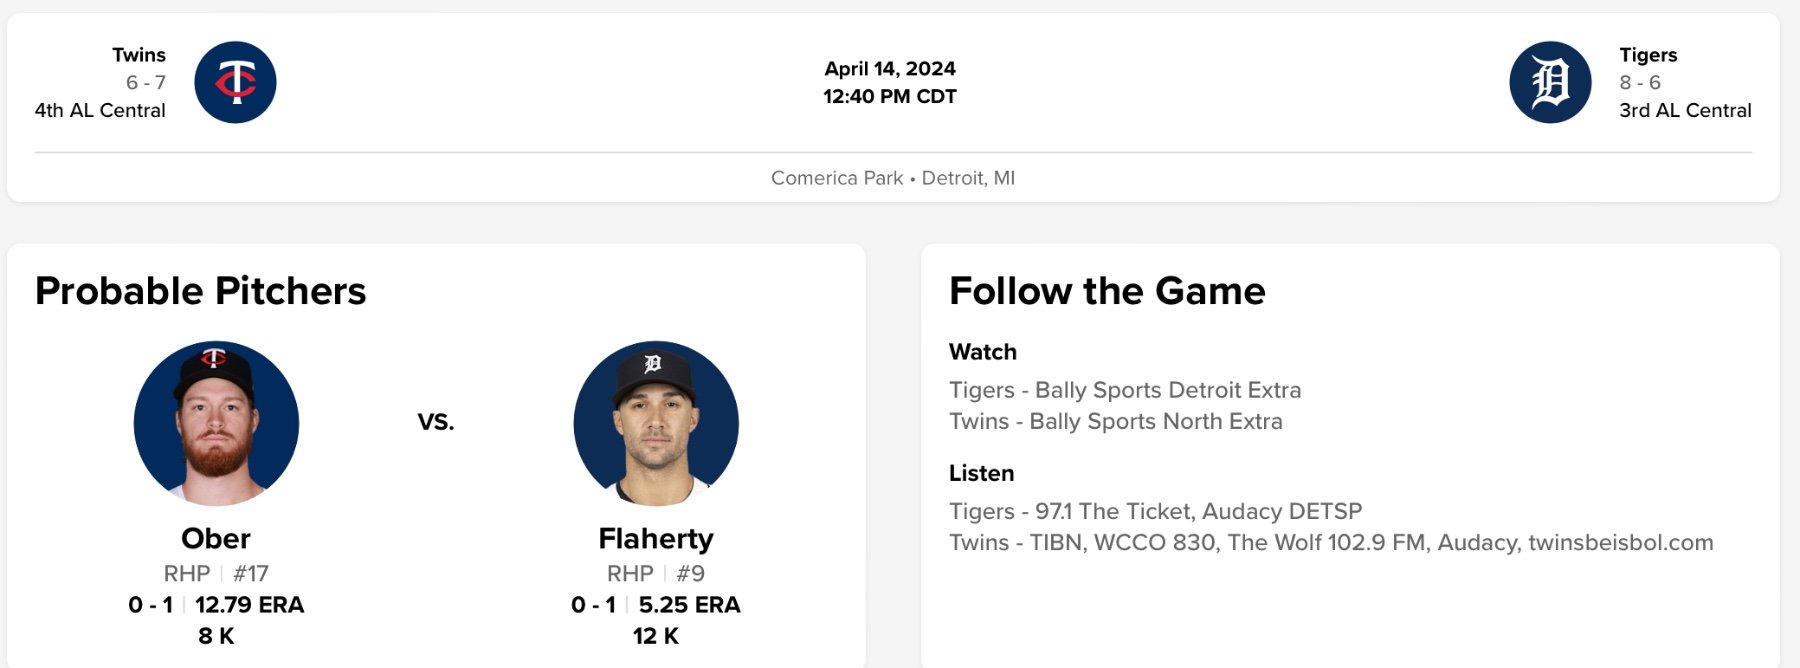Click Tigers 97.1 The Ticket radio listing
Image resolution: width=1800 pixels, height=668 pixels.
click(x=1155, y=511)
